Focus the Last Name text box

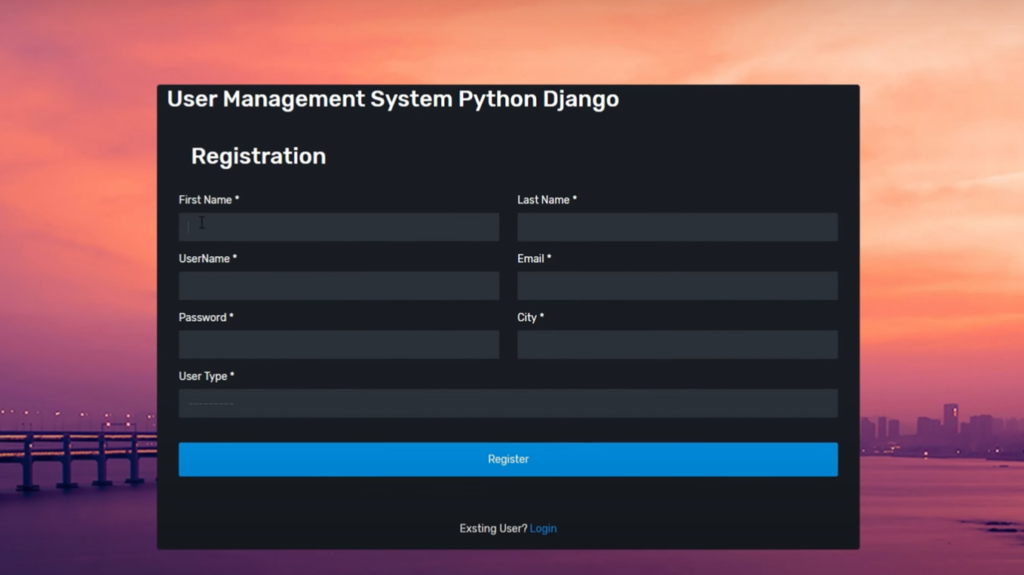(677, 227)
